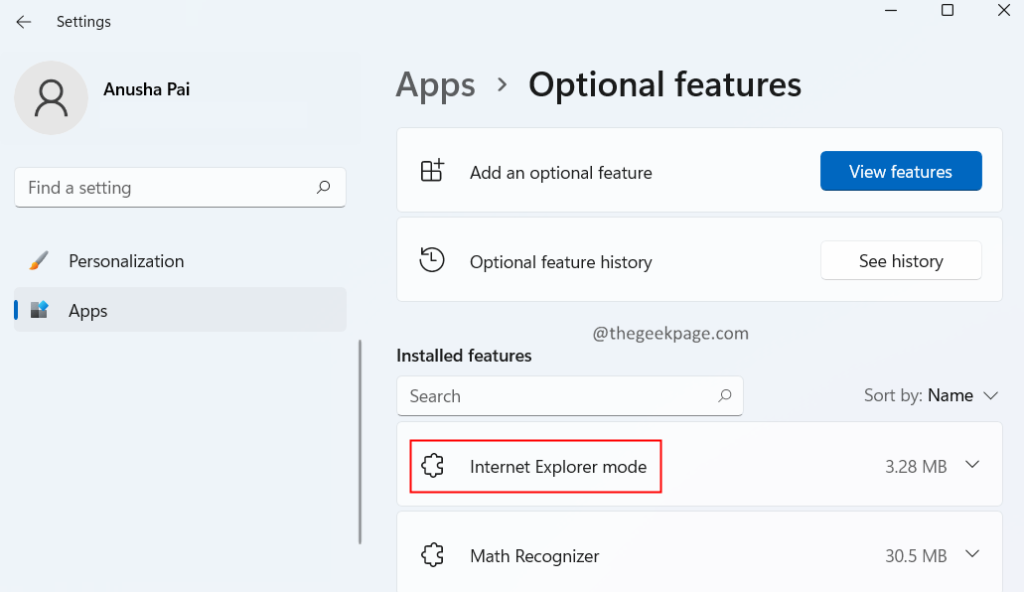This screenshot has height=592, width=1024.
Task: Go to Apps breadcrumb link
Action: [x=434, y=85]
